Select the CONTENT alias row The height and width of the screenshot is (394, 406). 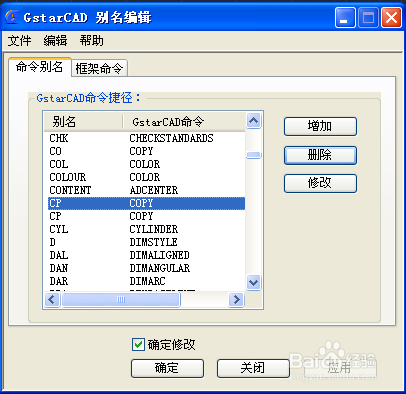point(147,190)
